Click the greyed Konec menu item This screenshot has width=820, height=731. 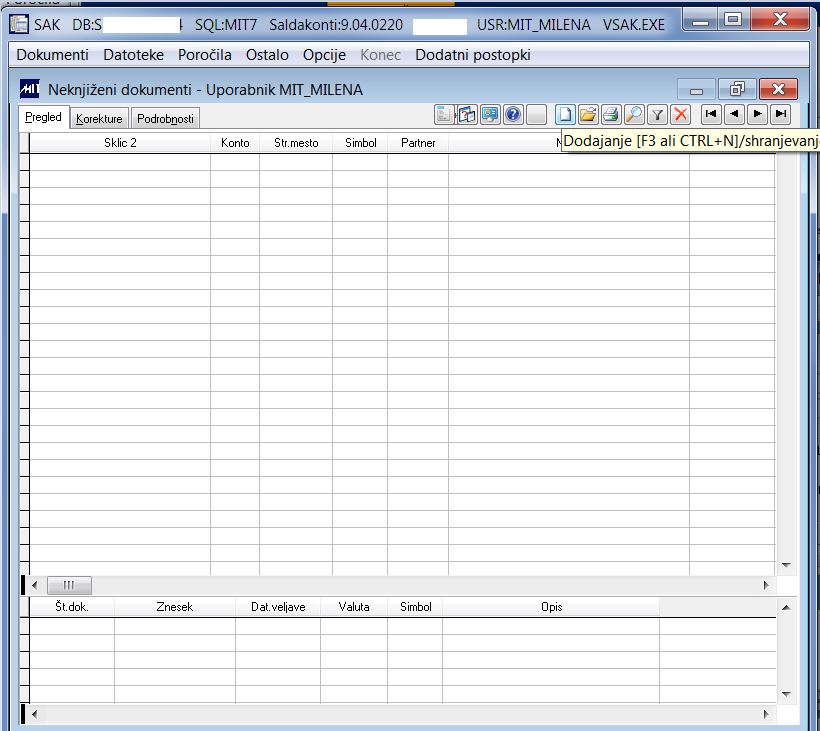click(x=380, y=55)
